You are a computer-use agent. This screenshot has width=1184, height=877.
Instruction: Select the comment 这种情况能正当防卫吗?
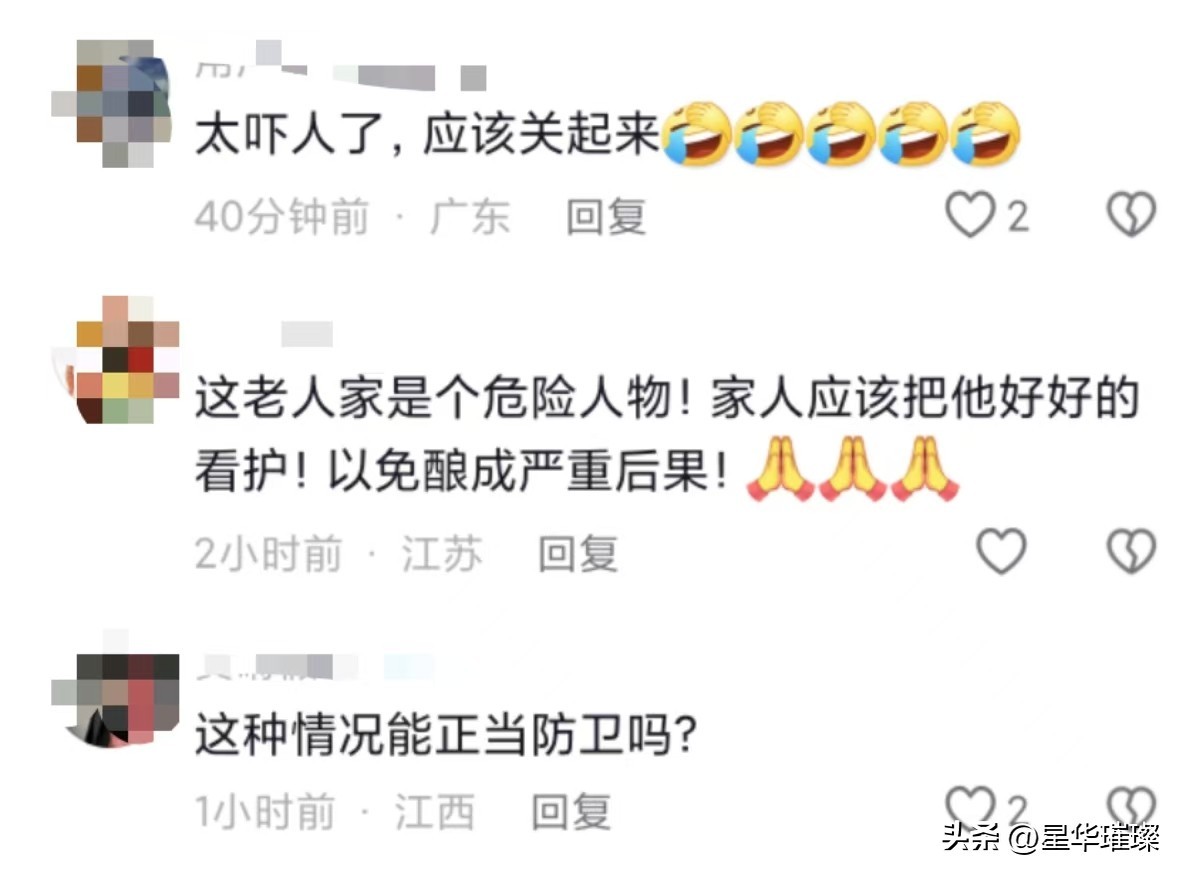point(446,733)
